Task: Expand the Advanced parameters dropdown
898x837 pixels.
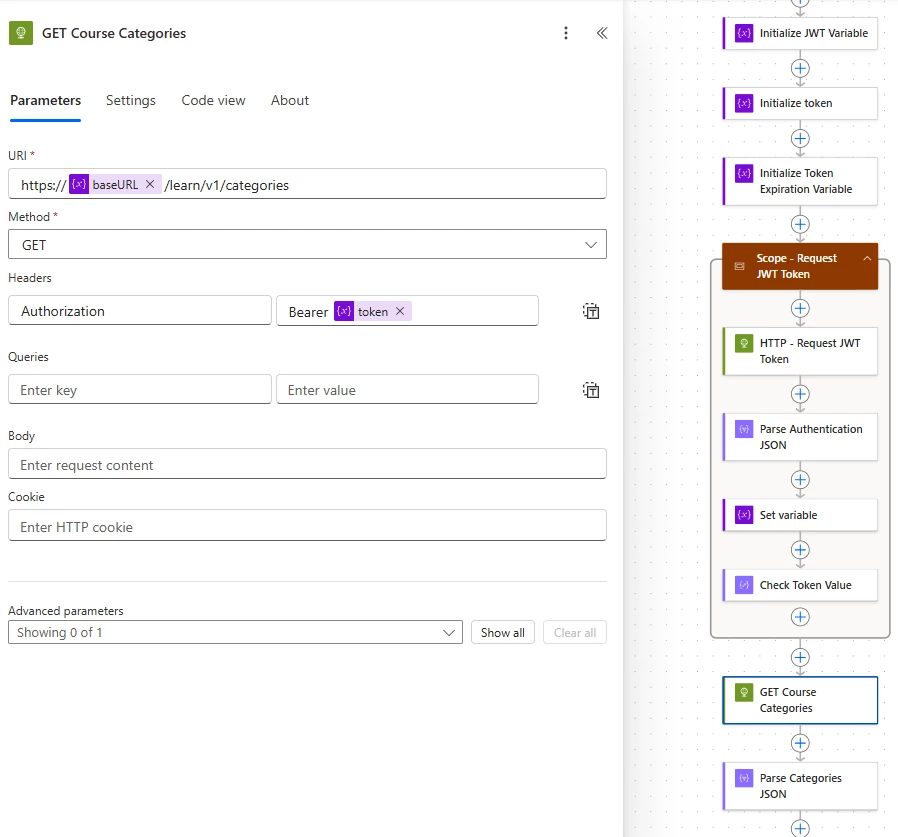Action: 235,632
